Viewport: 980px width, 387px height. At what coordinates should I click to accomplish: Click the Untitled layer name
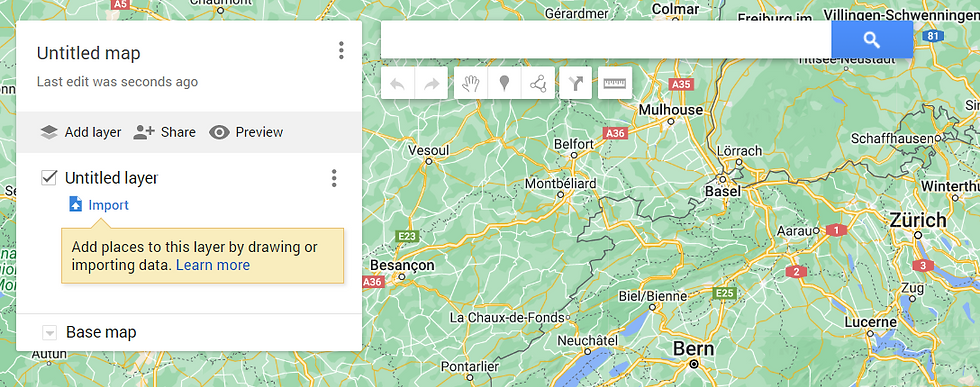tap(111, 178)
